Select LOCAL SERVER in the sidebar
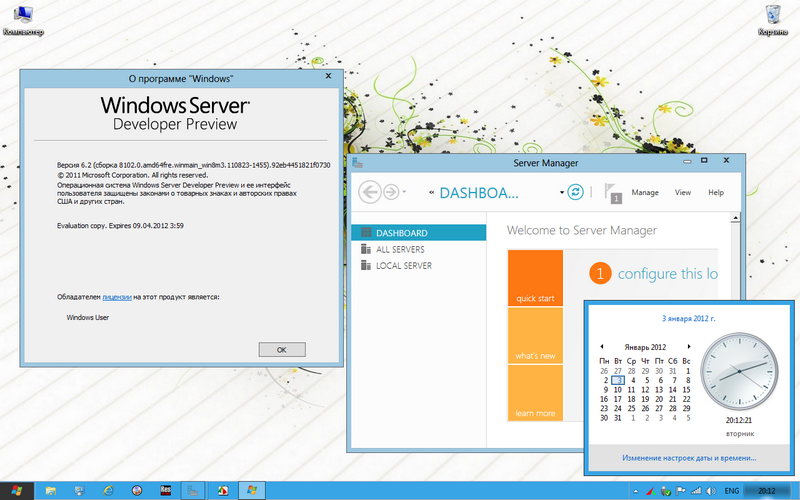This screenshot has width=800, height=500. (x=418, y=265)
